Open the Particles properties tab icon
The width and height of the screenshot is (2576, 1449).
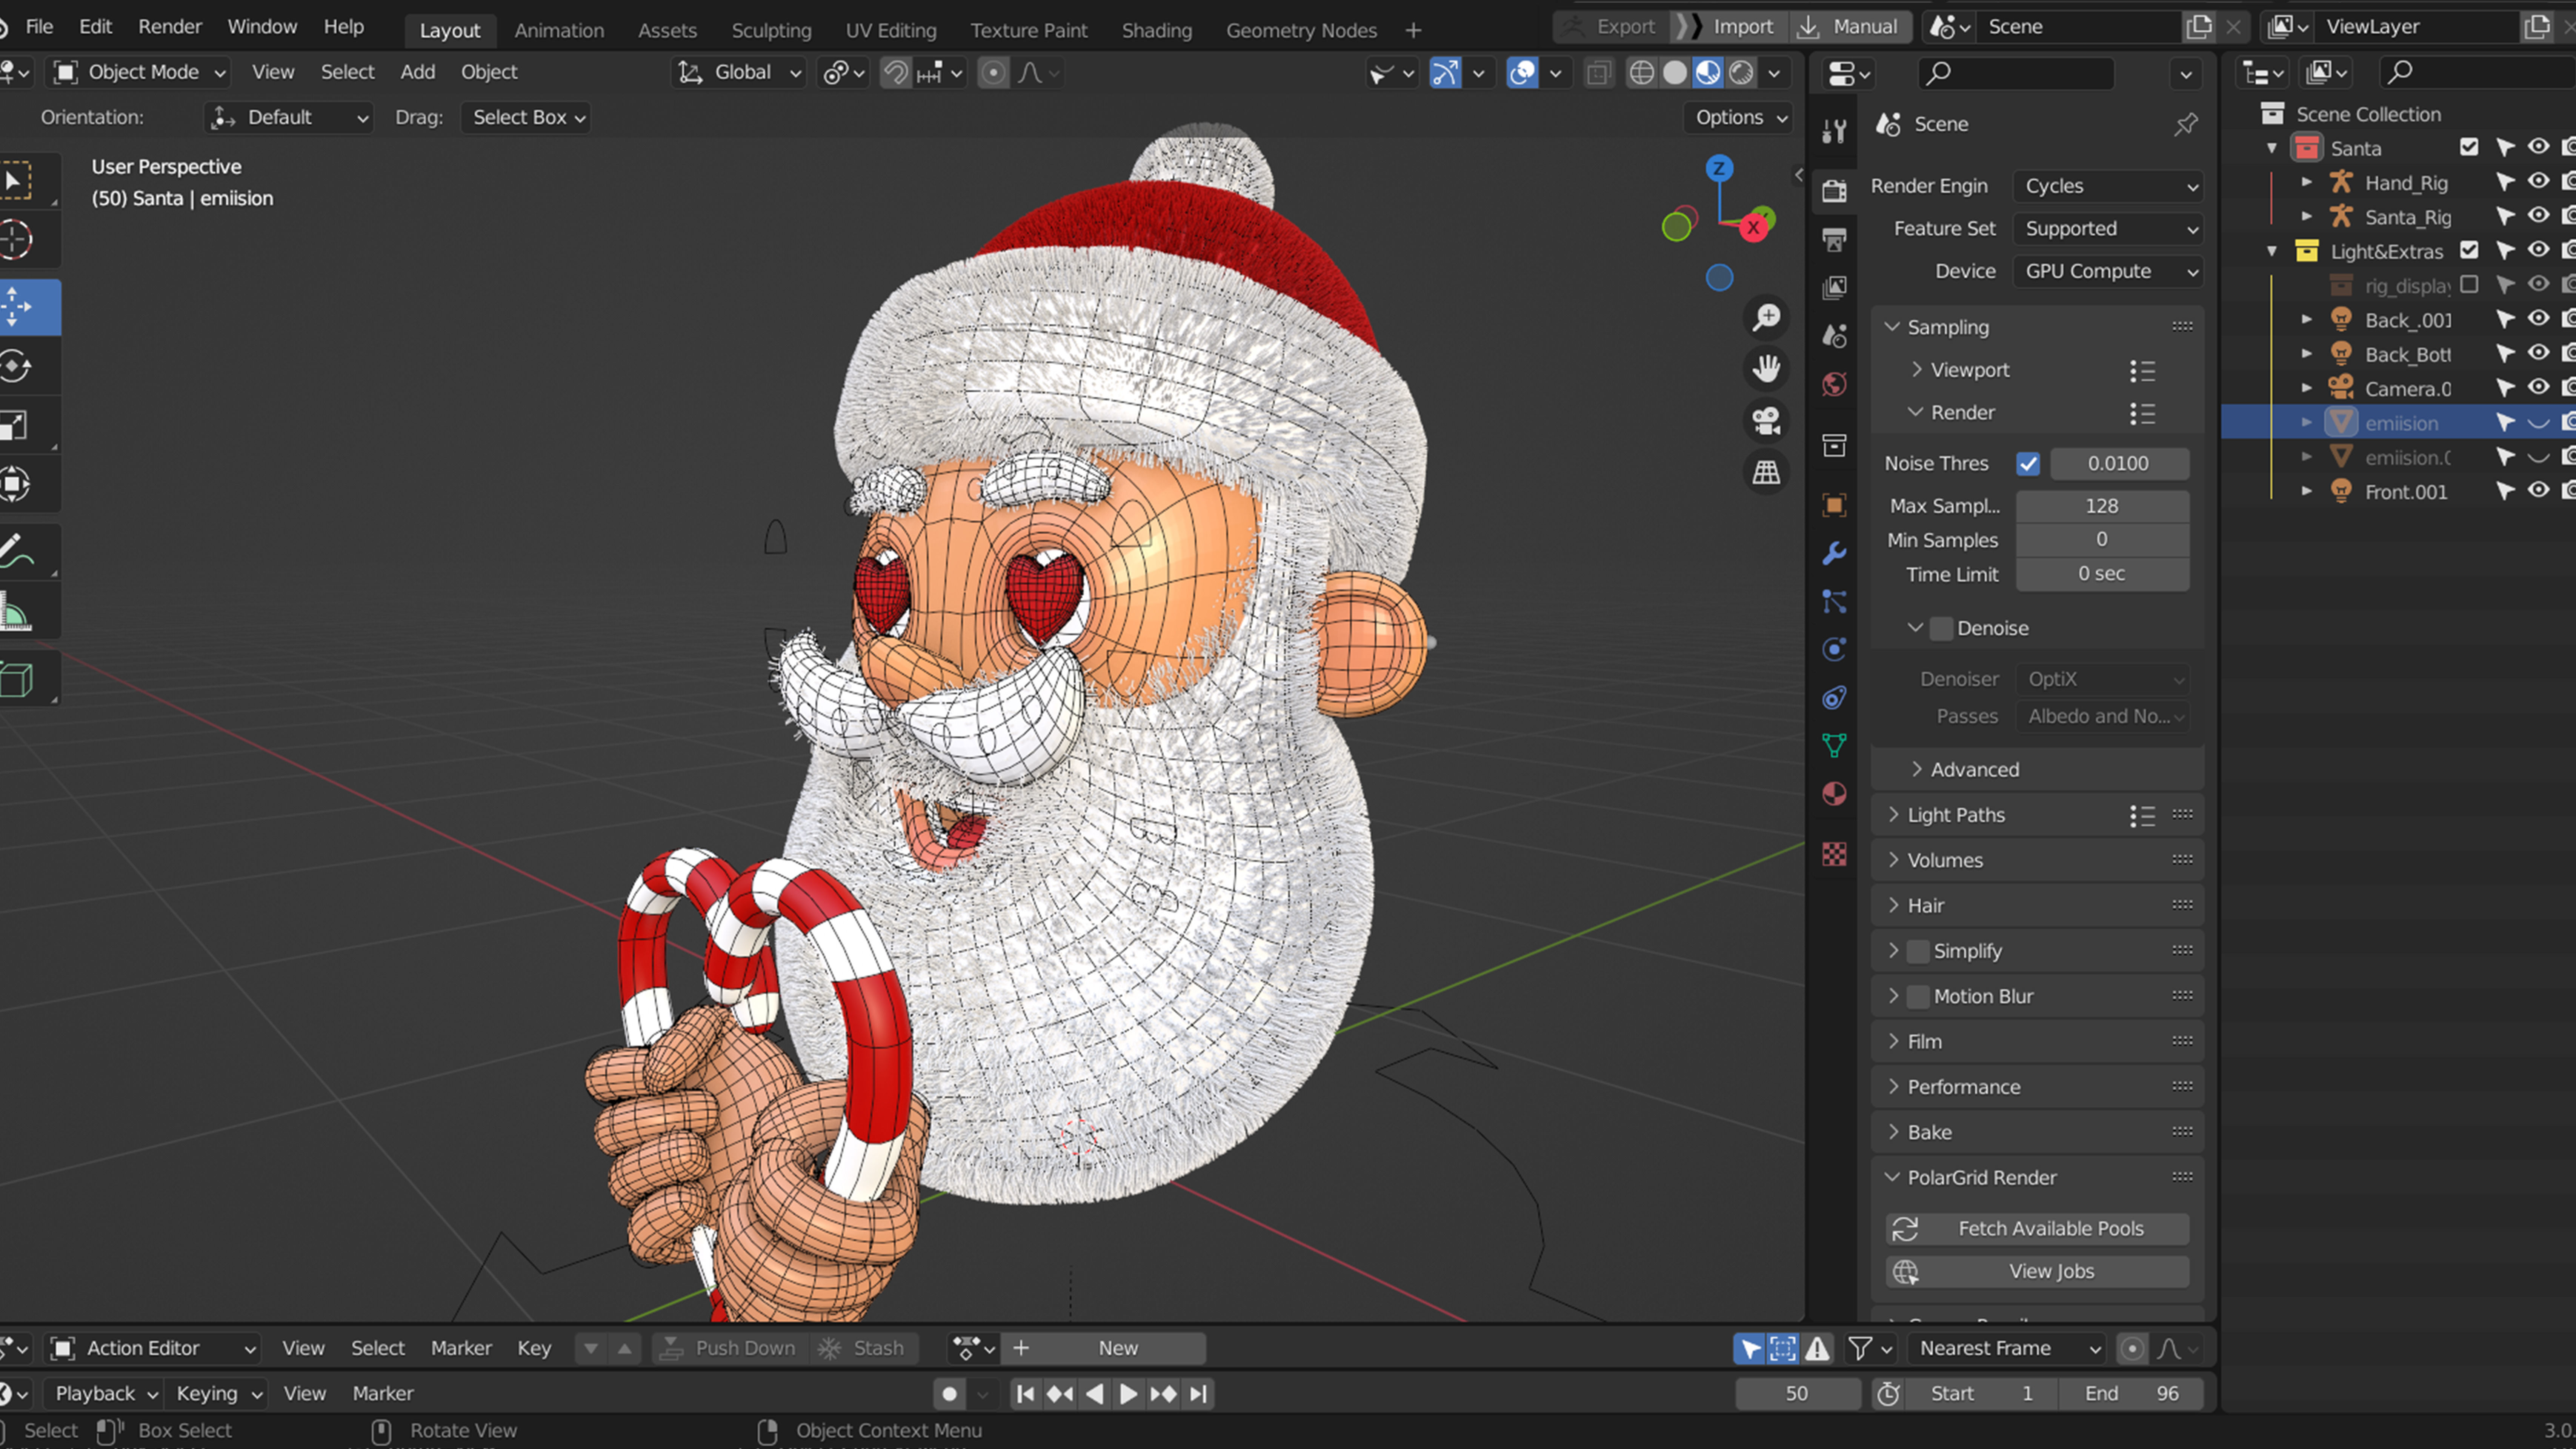point(1834,601)
